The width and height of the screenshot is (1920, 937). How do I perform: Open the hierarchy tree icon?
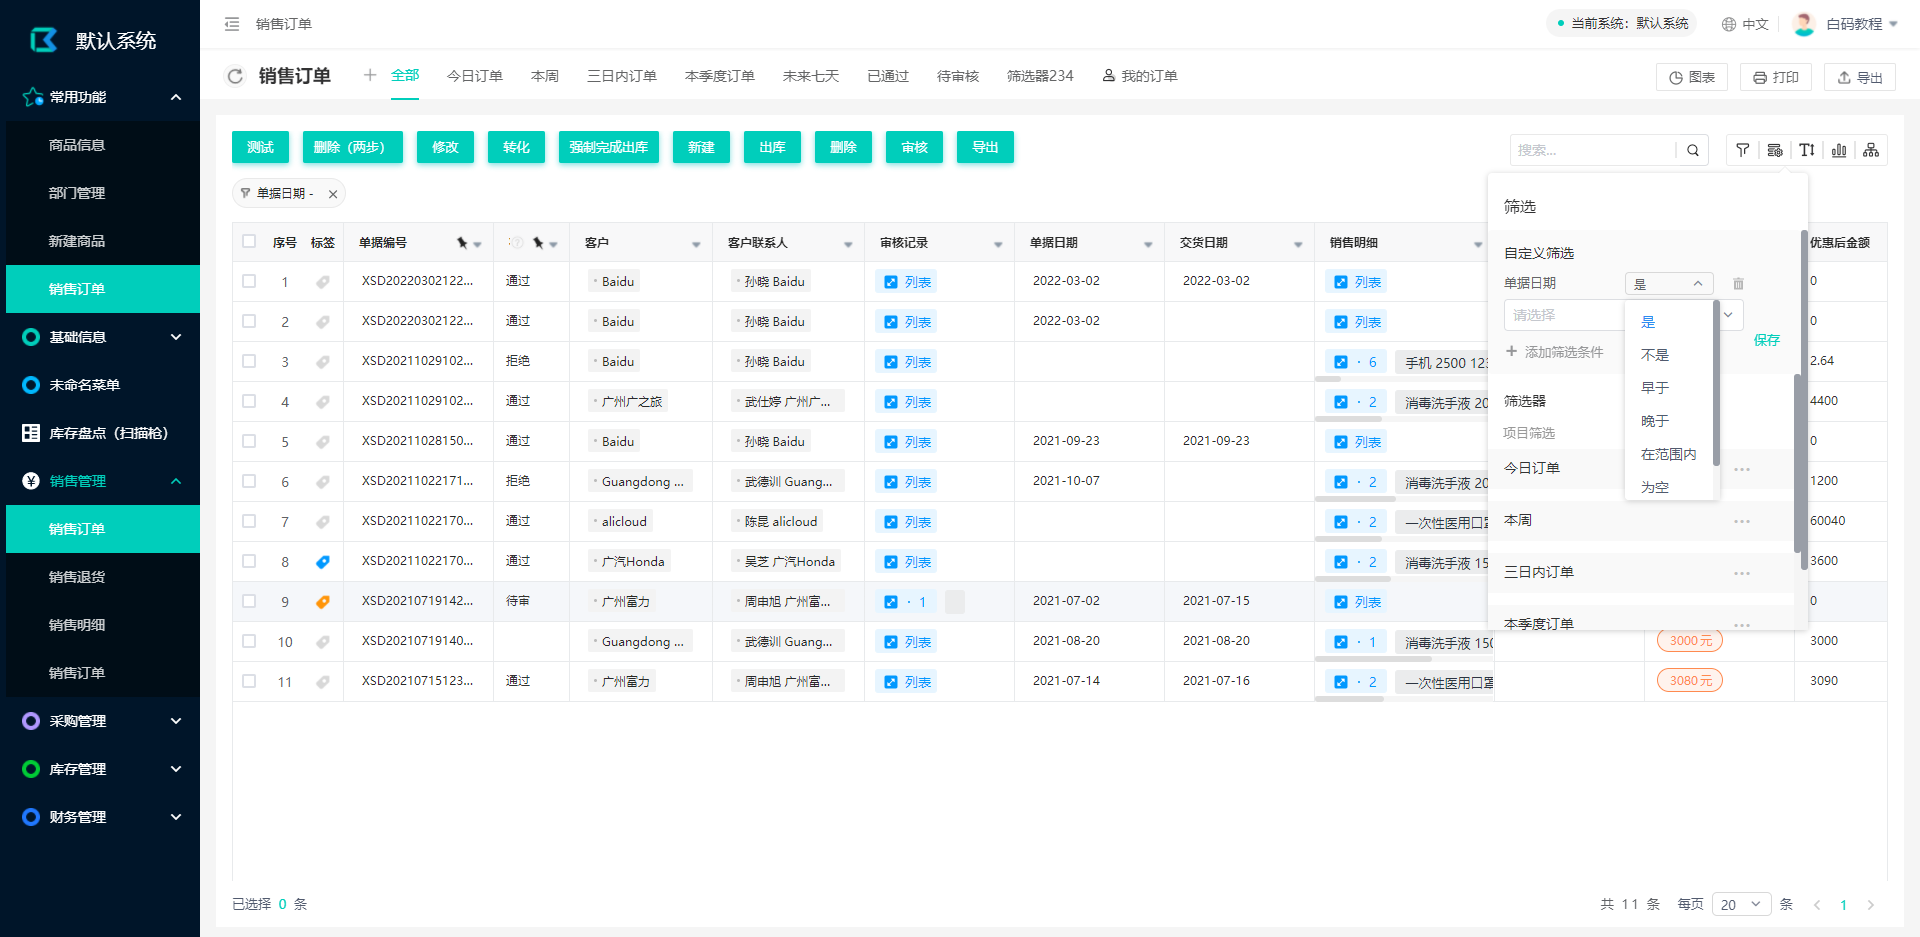point(1871,150)
